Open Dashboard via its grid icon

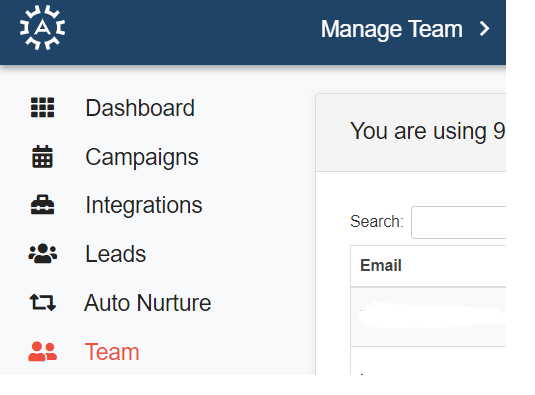(42, 107)
